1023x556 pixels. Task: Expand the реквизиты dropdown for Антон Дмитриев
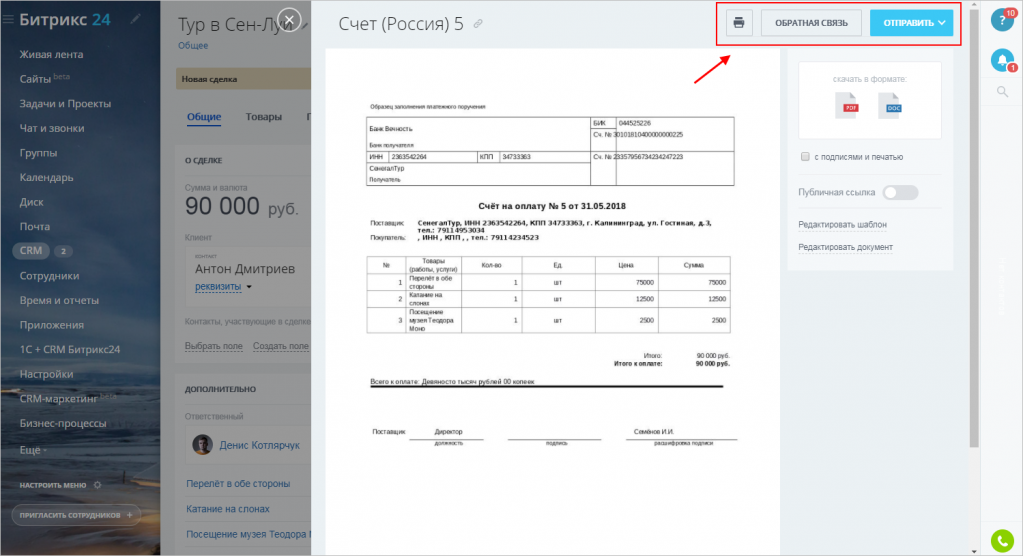coord(223,286)
